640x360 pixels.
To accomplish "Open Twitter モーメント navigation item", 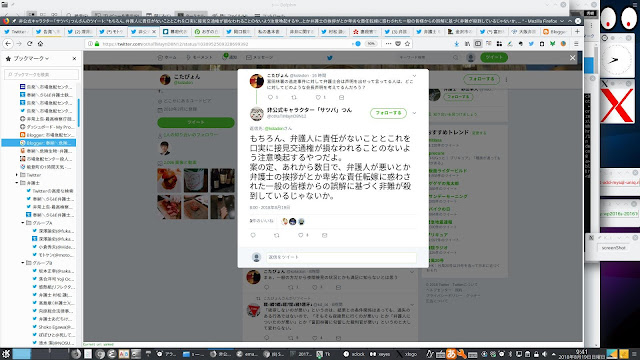I will (x=199, y=58).
